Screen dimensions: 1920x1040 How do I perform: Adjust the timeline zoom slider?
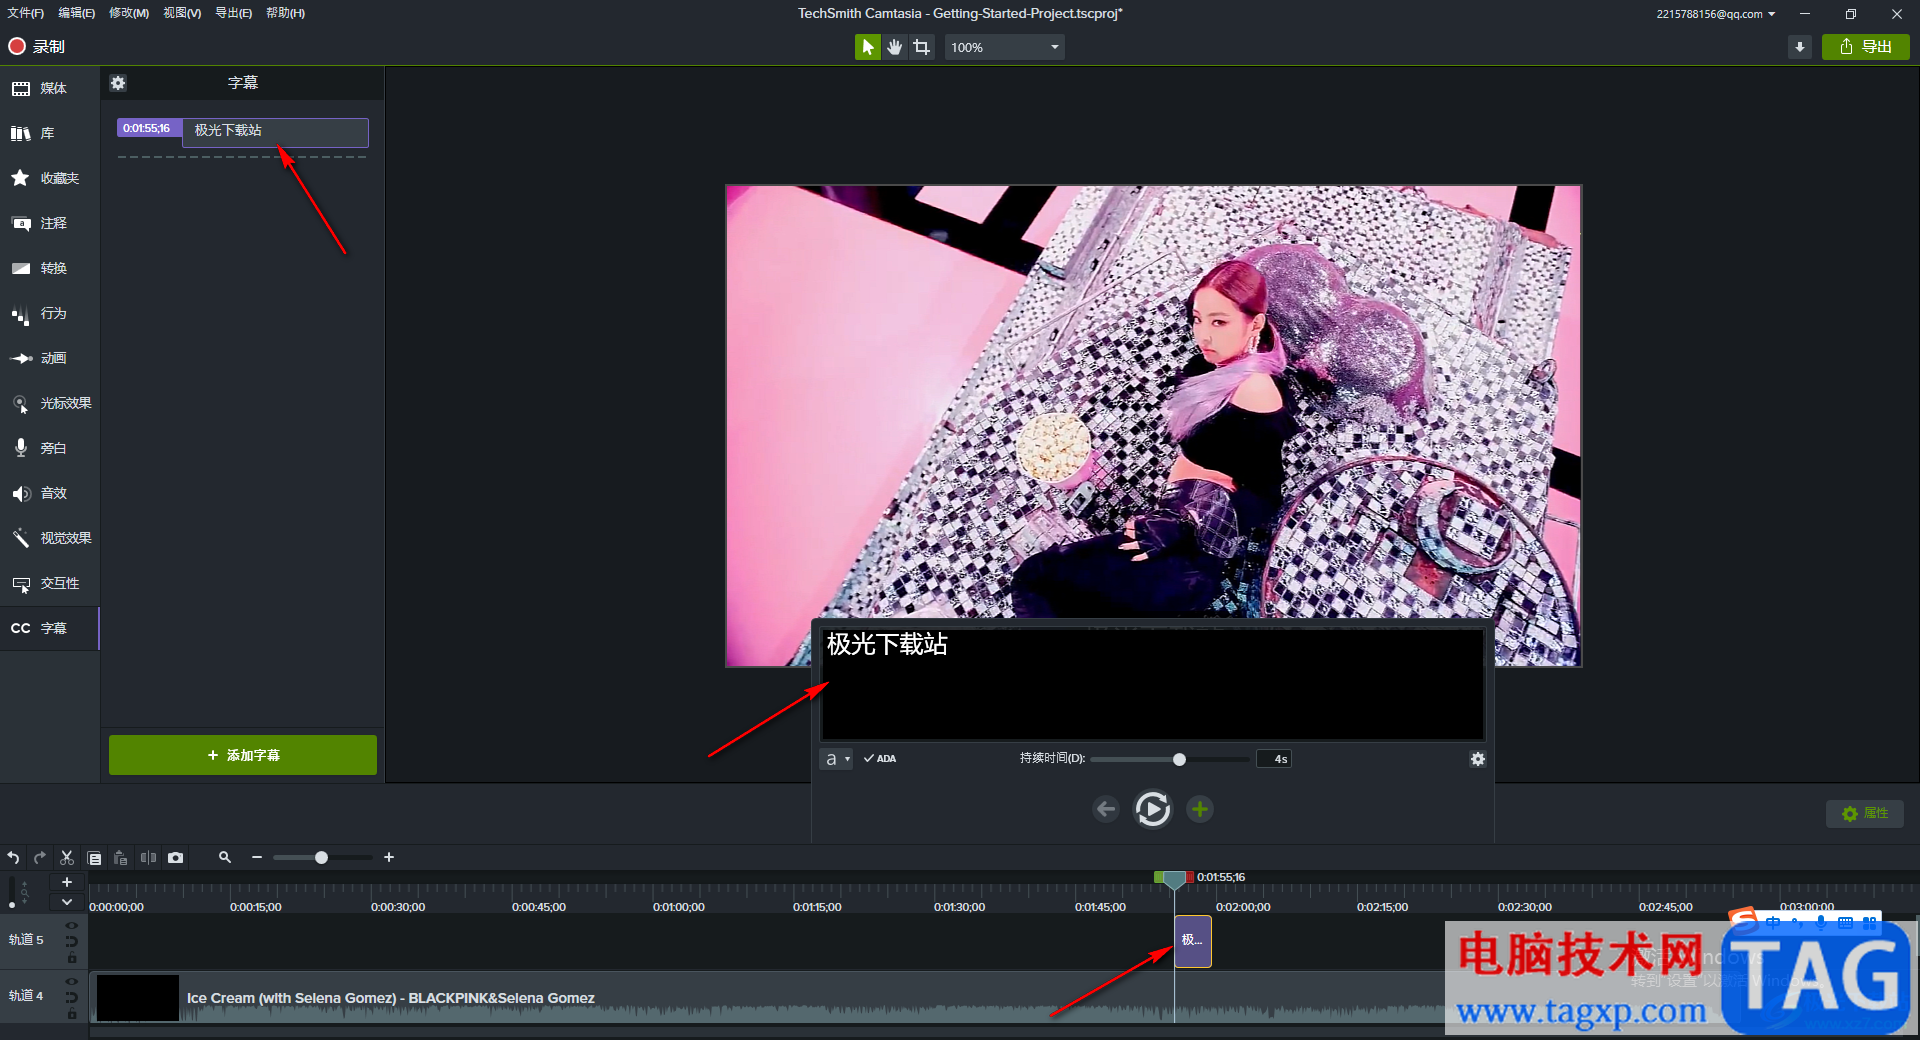tap(322, 857)
